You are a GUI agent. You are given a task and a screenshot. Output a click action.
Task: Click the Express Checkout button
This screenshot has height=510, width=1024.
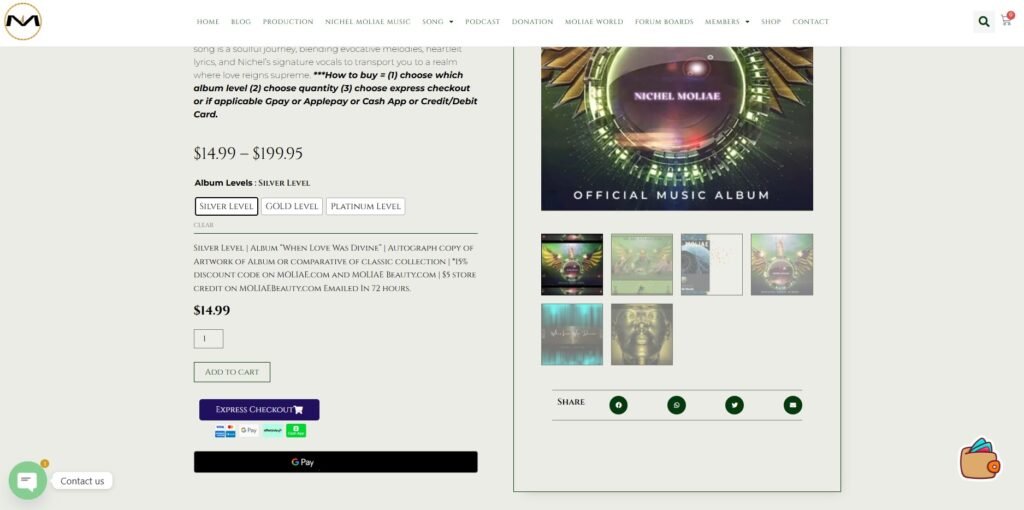pyautogui.click(x=259, y=409)
